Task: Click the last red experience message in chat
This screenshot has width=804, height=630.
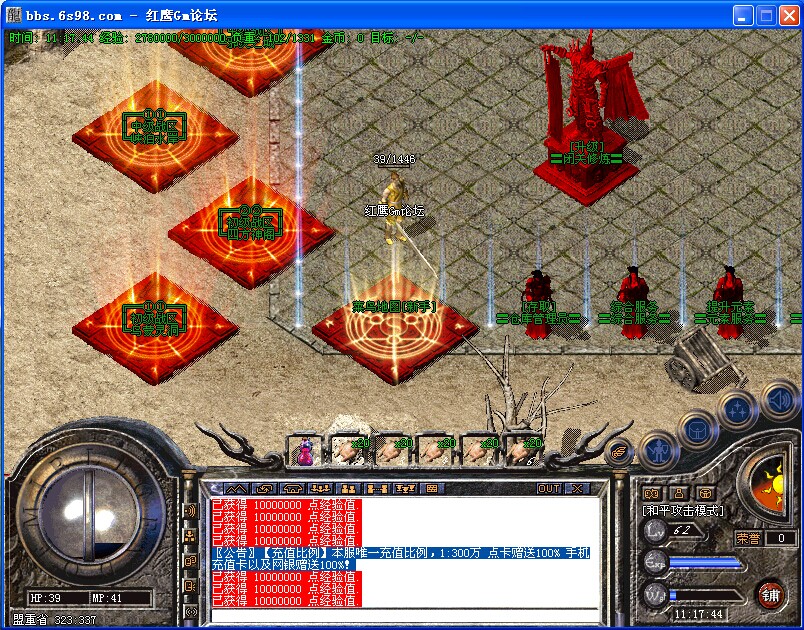Action: pyautogui.click(x=287, y=601)
